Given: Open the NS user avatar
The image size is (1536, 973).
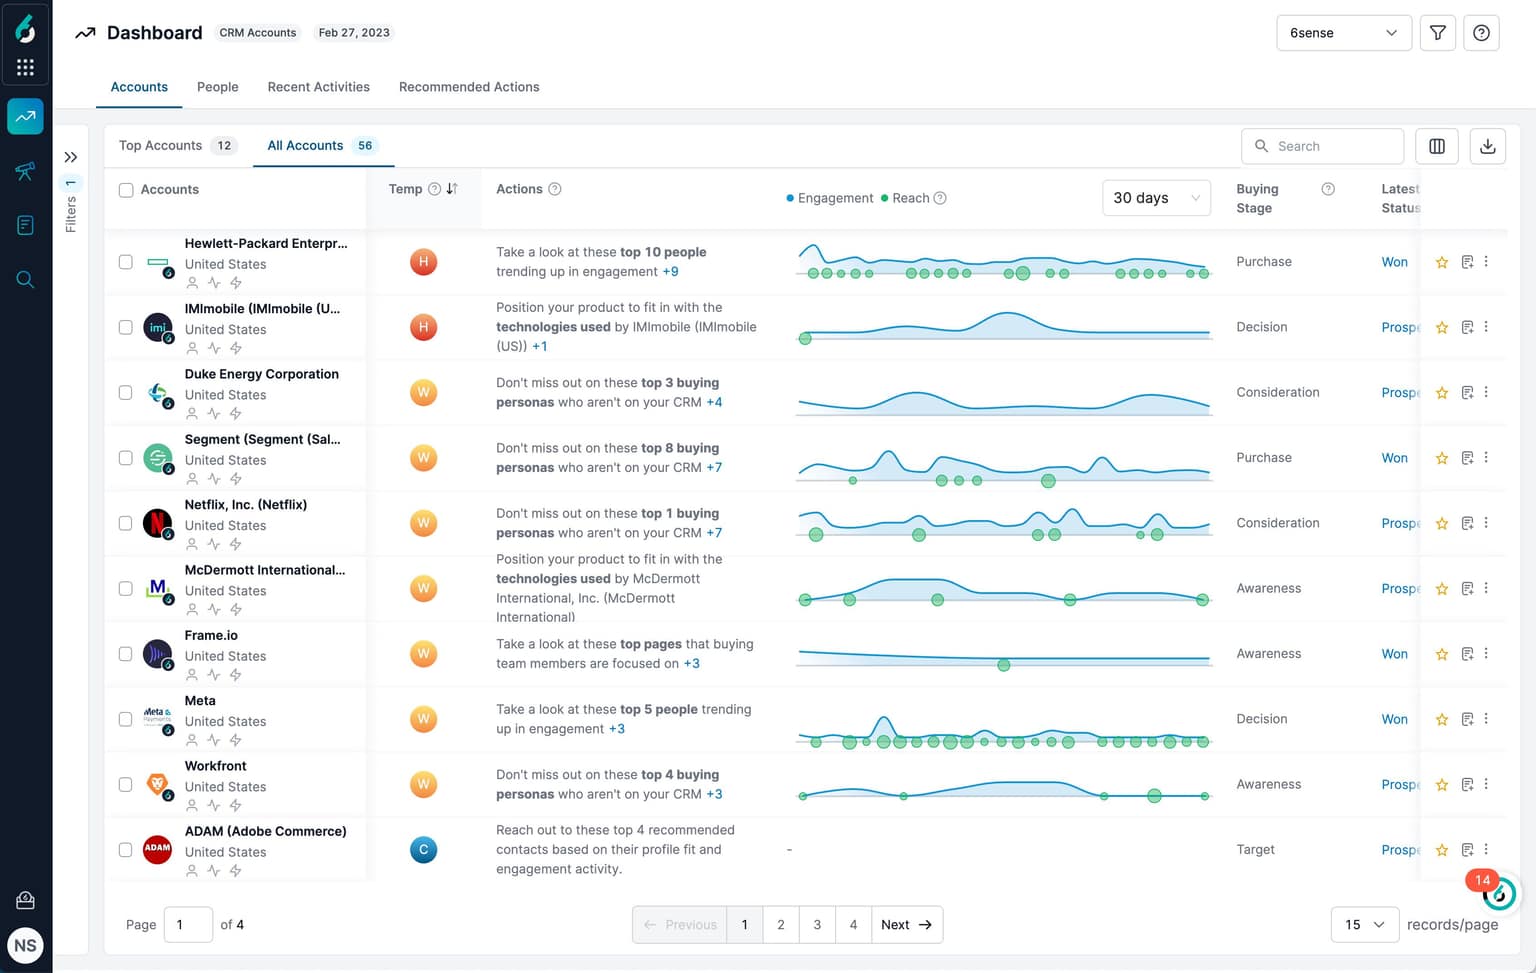Looking at the screenshot, I should tap(25, 945).
